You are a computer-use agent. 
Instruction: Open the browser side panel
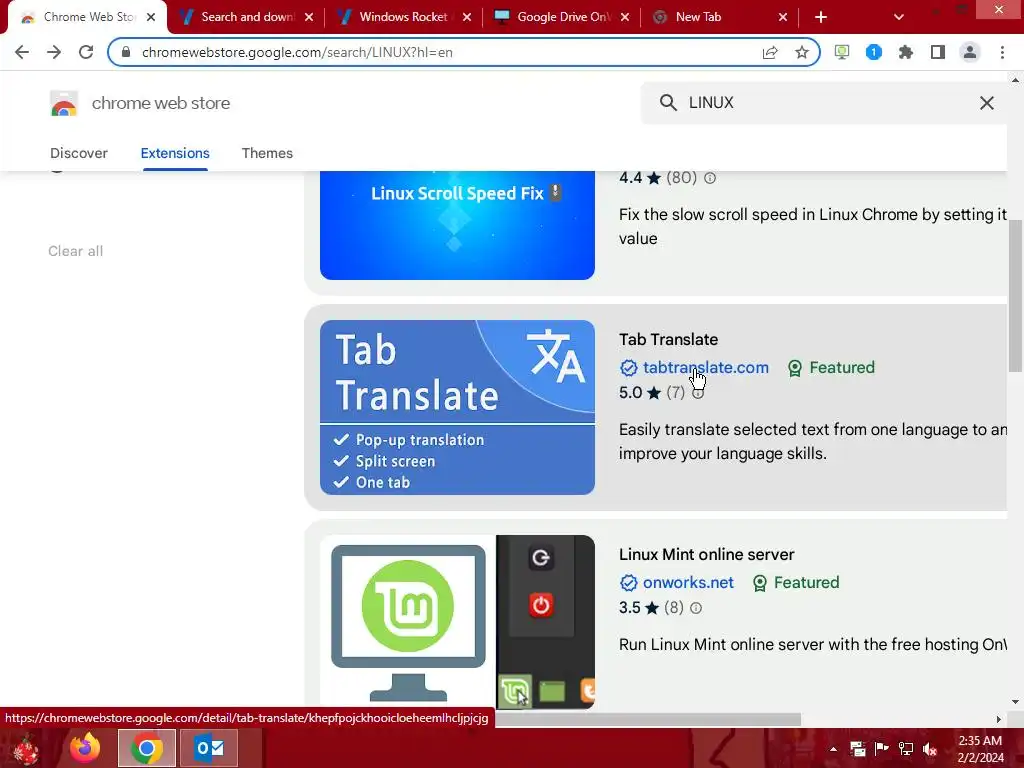tap(938, 52)
